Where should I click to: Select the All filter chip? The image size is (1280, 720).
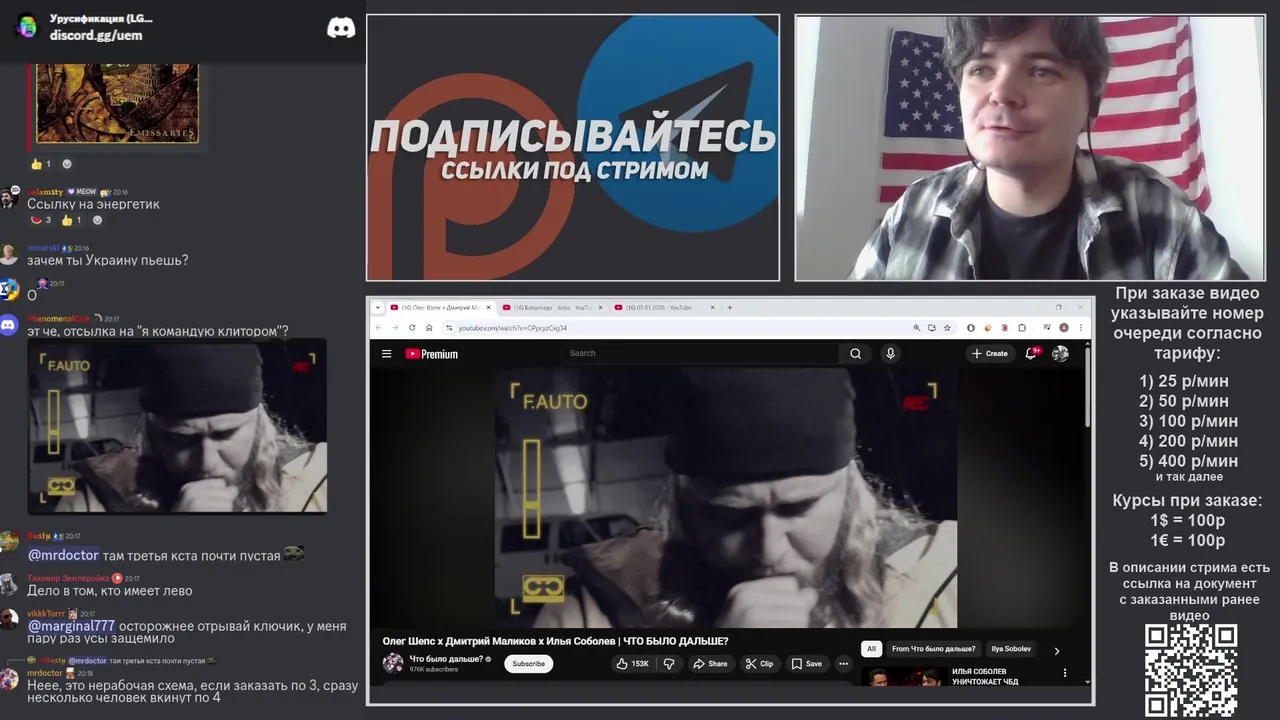click(x=871, y=649)
